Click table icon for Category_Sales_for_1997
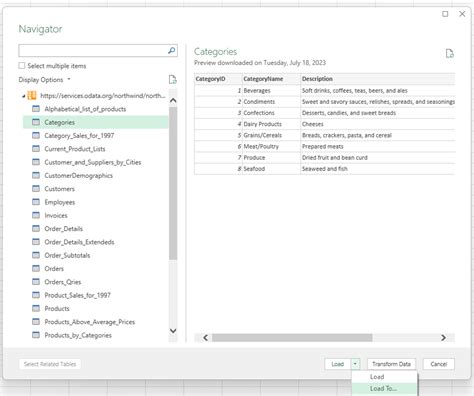The image size is (474, 396). pos(36,135)
